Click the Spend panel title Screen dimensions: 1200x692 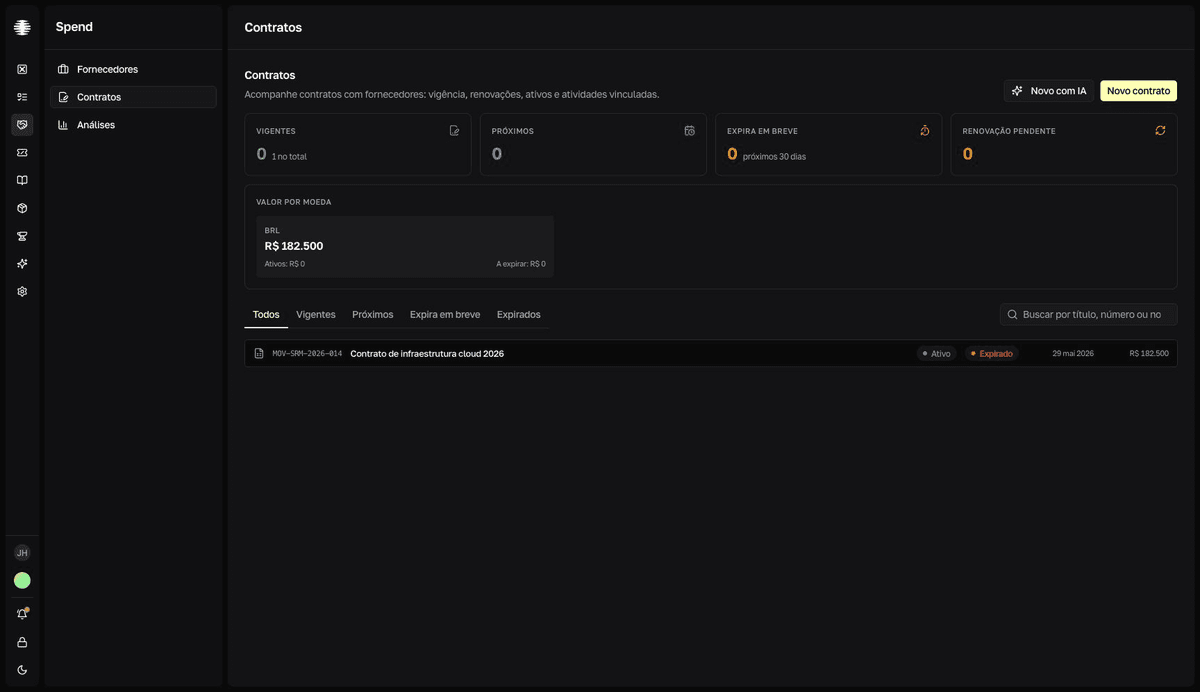pyautogui.click(x=74, y=28)
